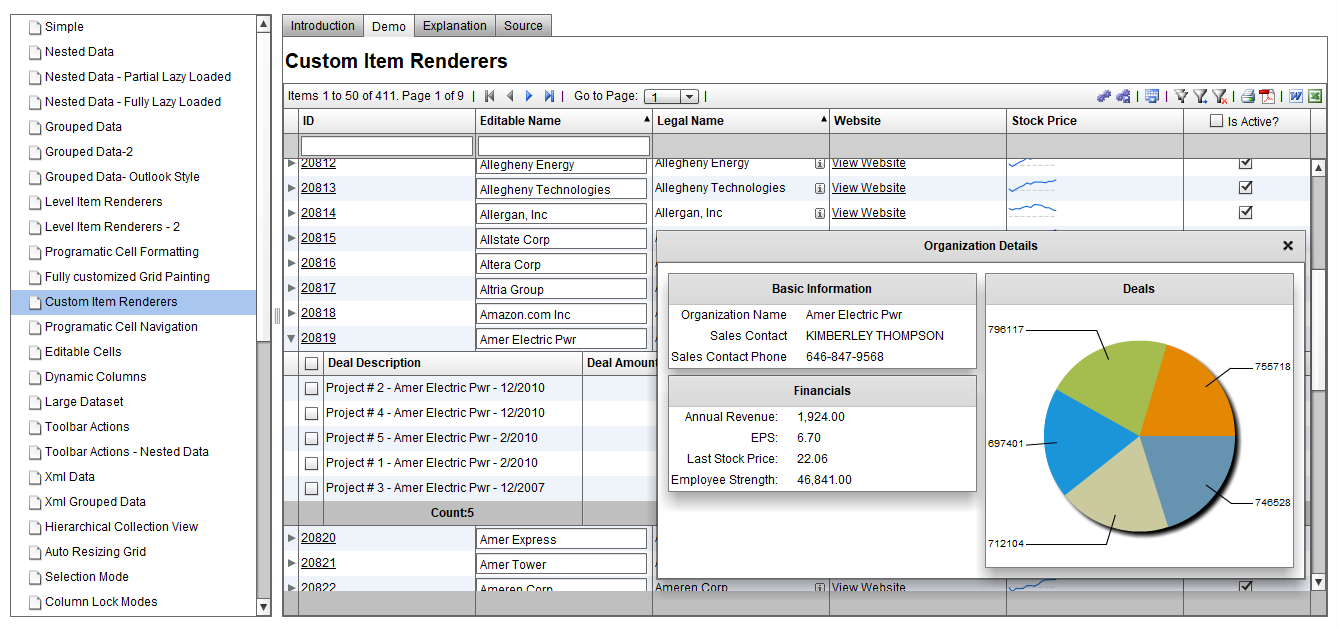Open ID link 20821
The image size is (1338, 628).
318,563
